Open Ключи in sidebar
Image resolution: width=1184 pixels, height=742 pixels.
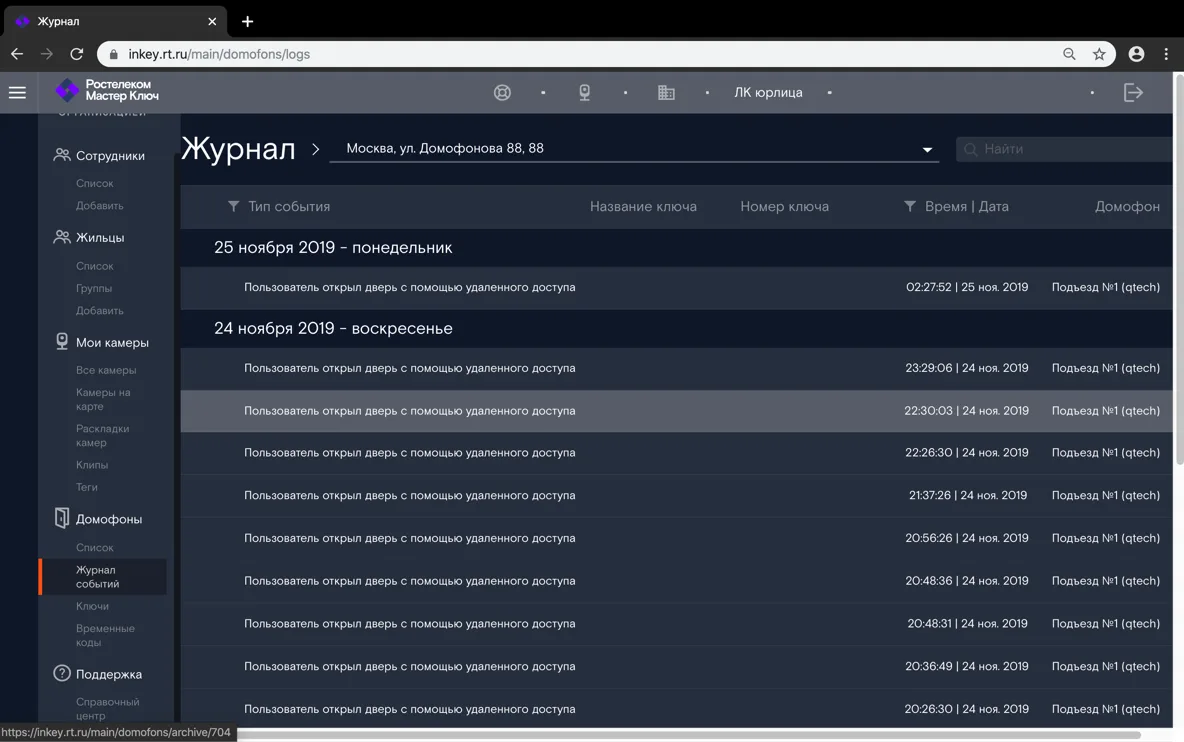coord(92,606)
